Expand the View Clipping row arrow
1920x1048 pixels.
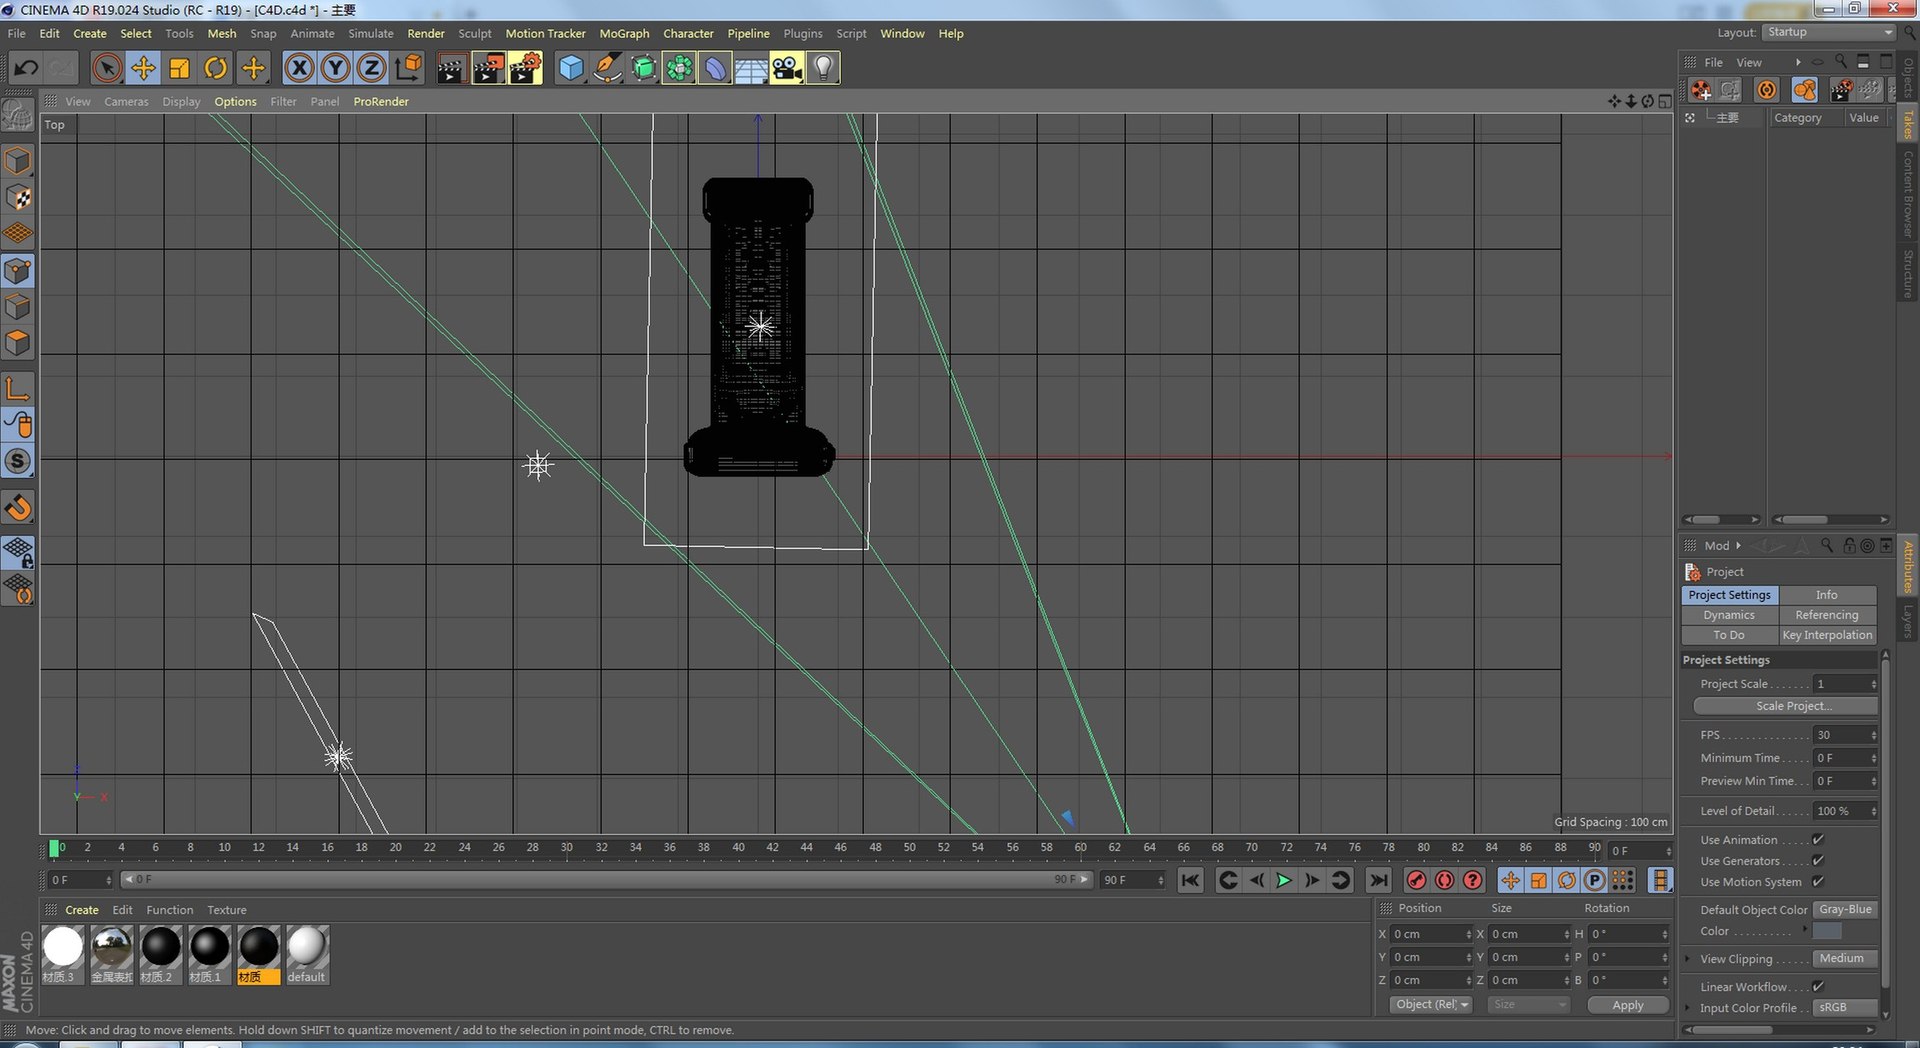tap(1689, 959)
